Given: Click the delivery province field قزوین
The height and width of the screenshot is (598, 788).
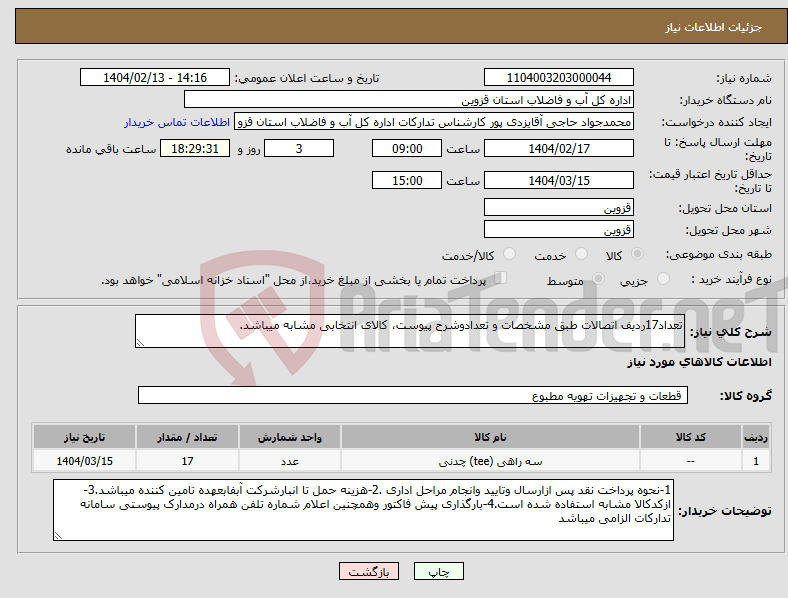Looking at the screenshot, I should point(559,207).
